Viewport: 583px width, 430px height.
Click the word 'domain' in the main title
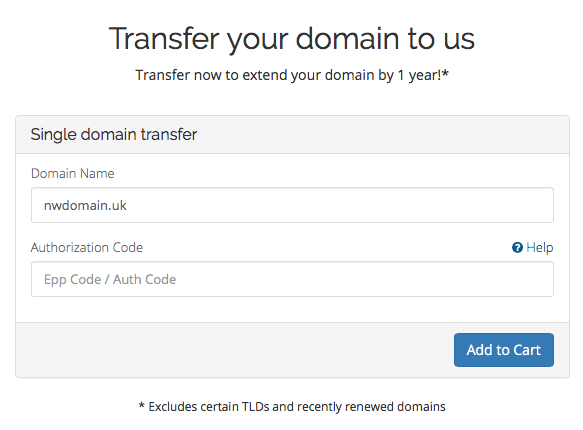click(347, 39)
